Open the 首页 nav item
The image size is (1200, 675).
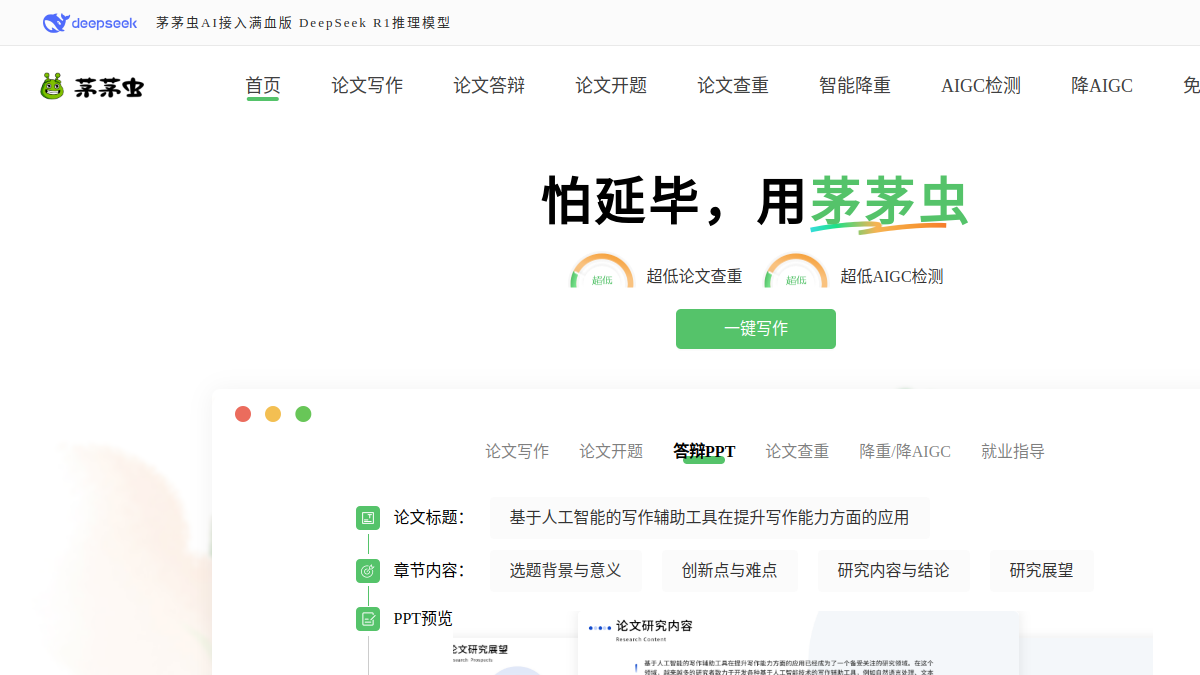click(x=263, y=86)
